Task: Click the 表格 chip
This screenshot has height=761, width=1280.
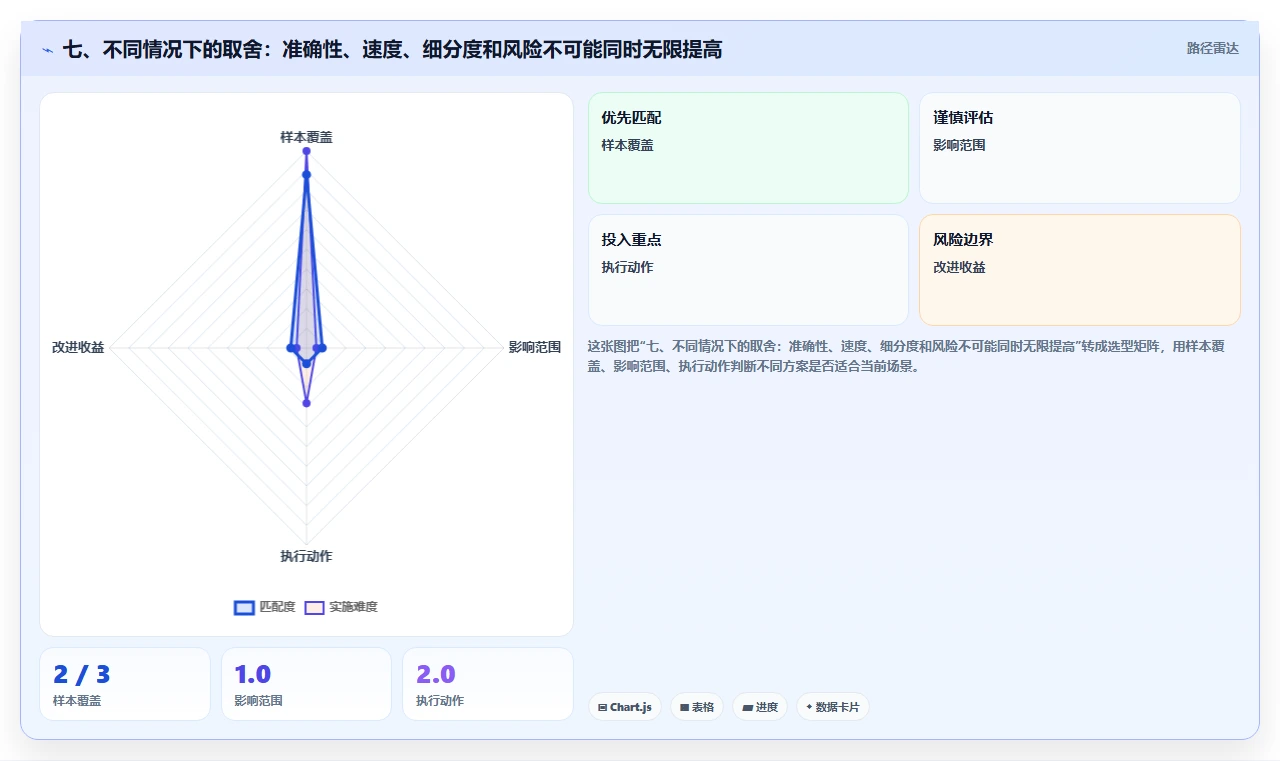Action: pos(697,707)
